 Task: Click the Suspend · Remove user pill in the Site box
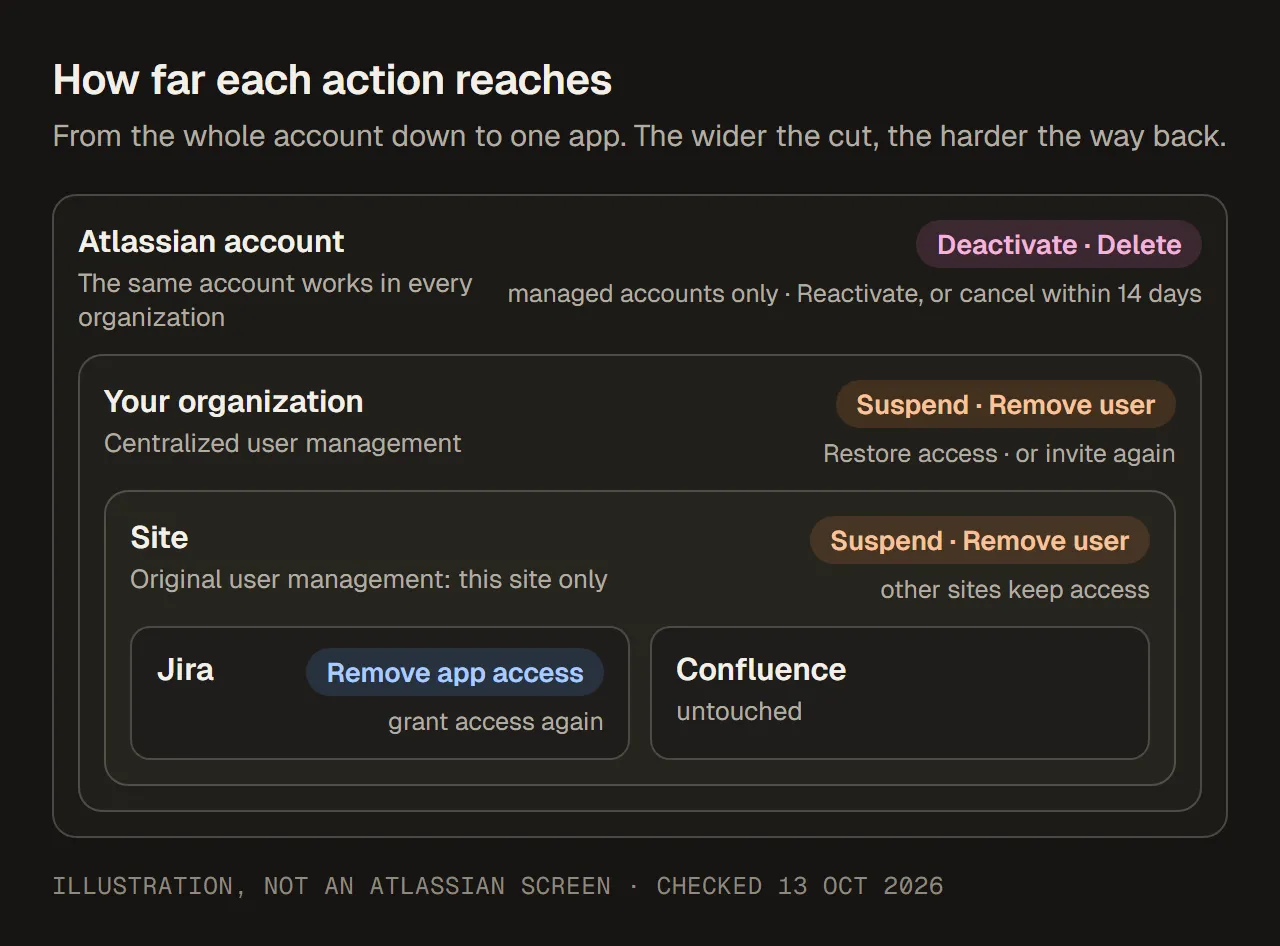coord(980,541)
